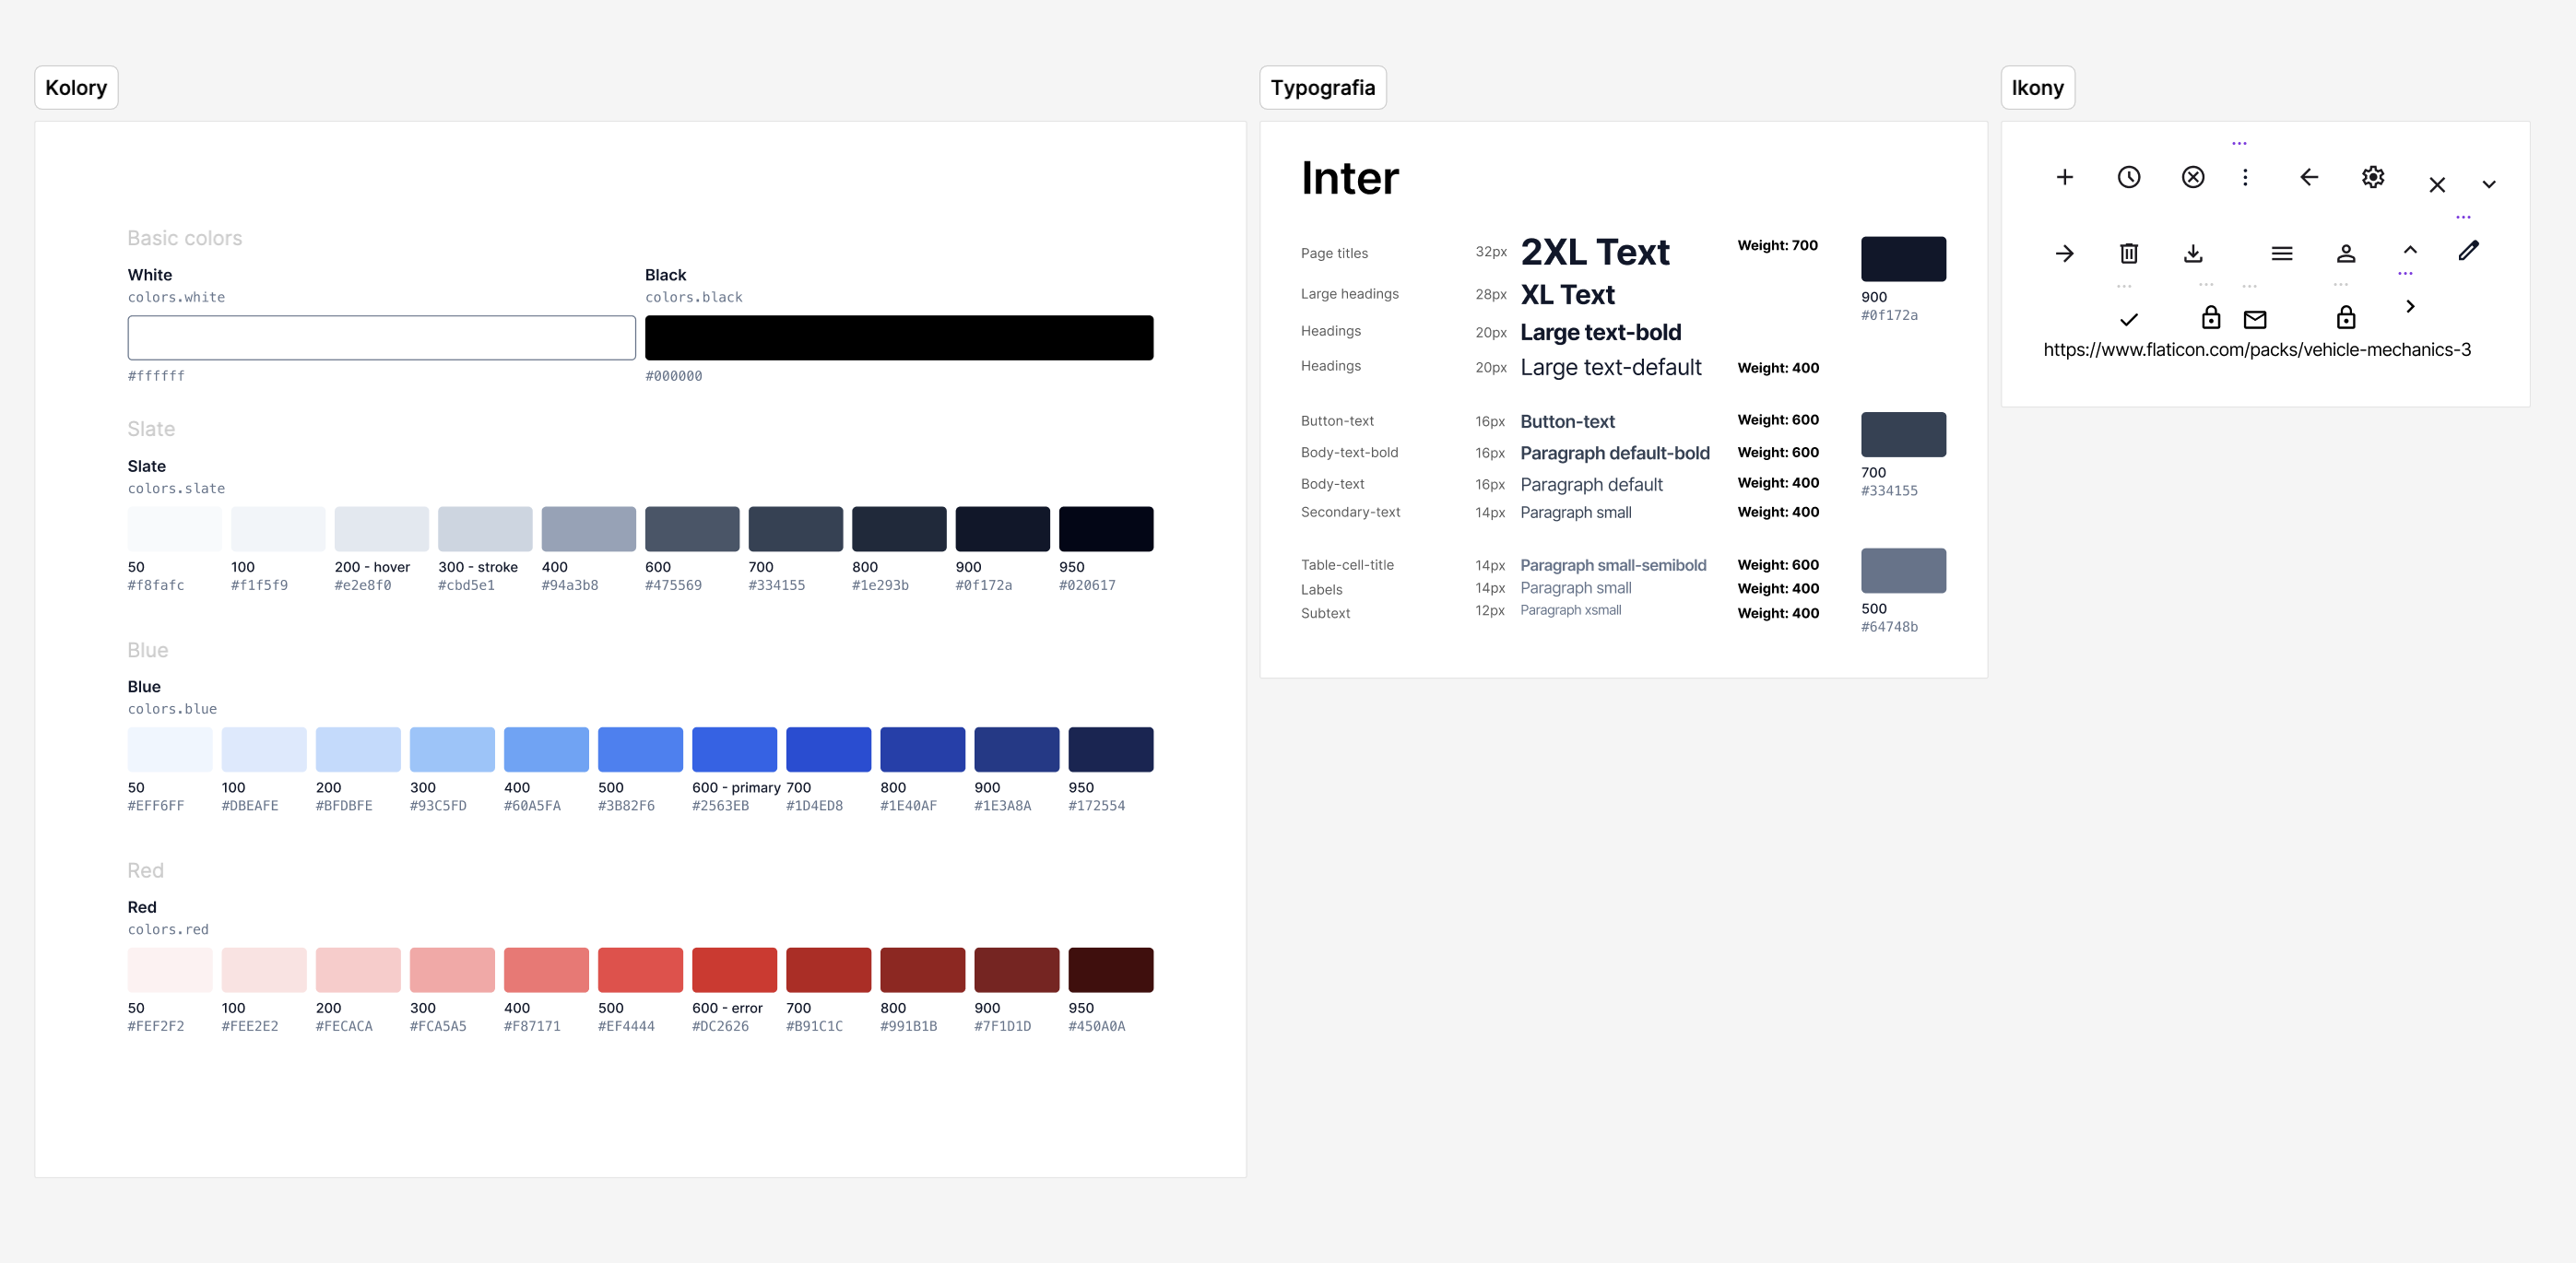Click the plus add icon

[2064, 177]
